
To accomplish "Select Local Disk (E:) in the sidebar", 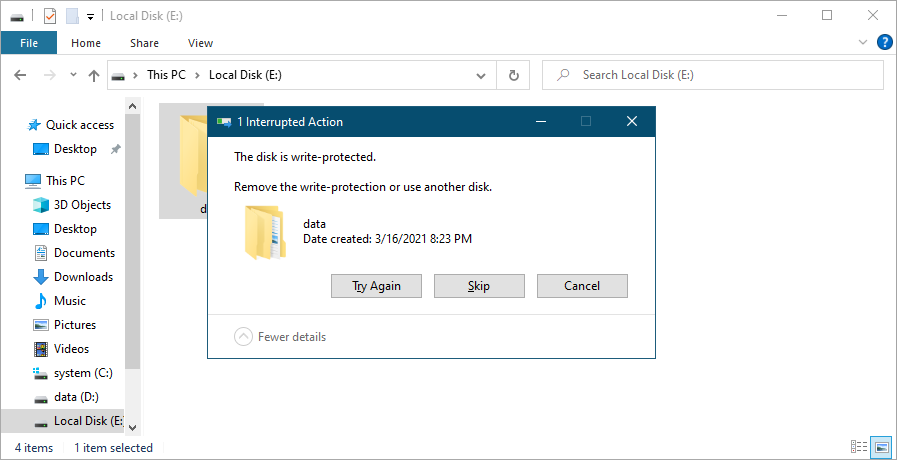I will pos(62,421).
